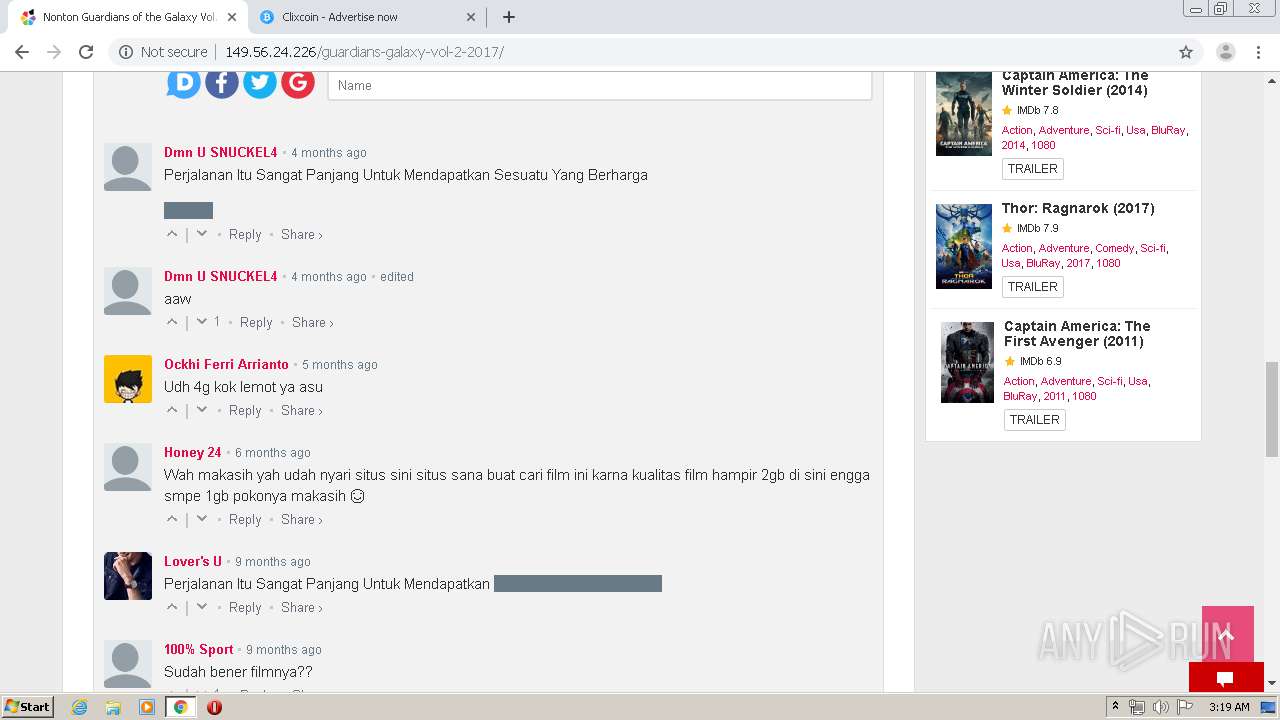The height and width of the screenshot is (720, 1280).
Task: Reply to Honey 24's comment
Action: pos(245,519)
